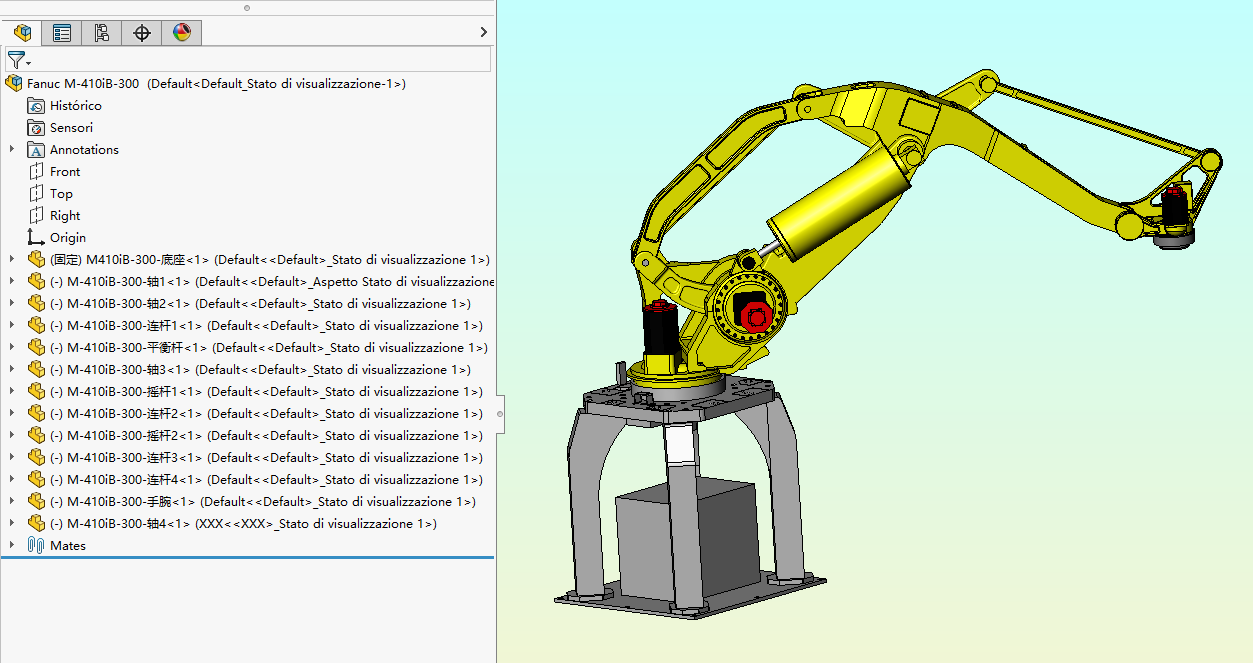
Task: Expand the M-410iB-300-轴2<1> component
Action: 12,303
